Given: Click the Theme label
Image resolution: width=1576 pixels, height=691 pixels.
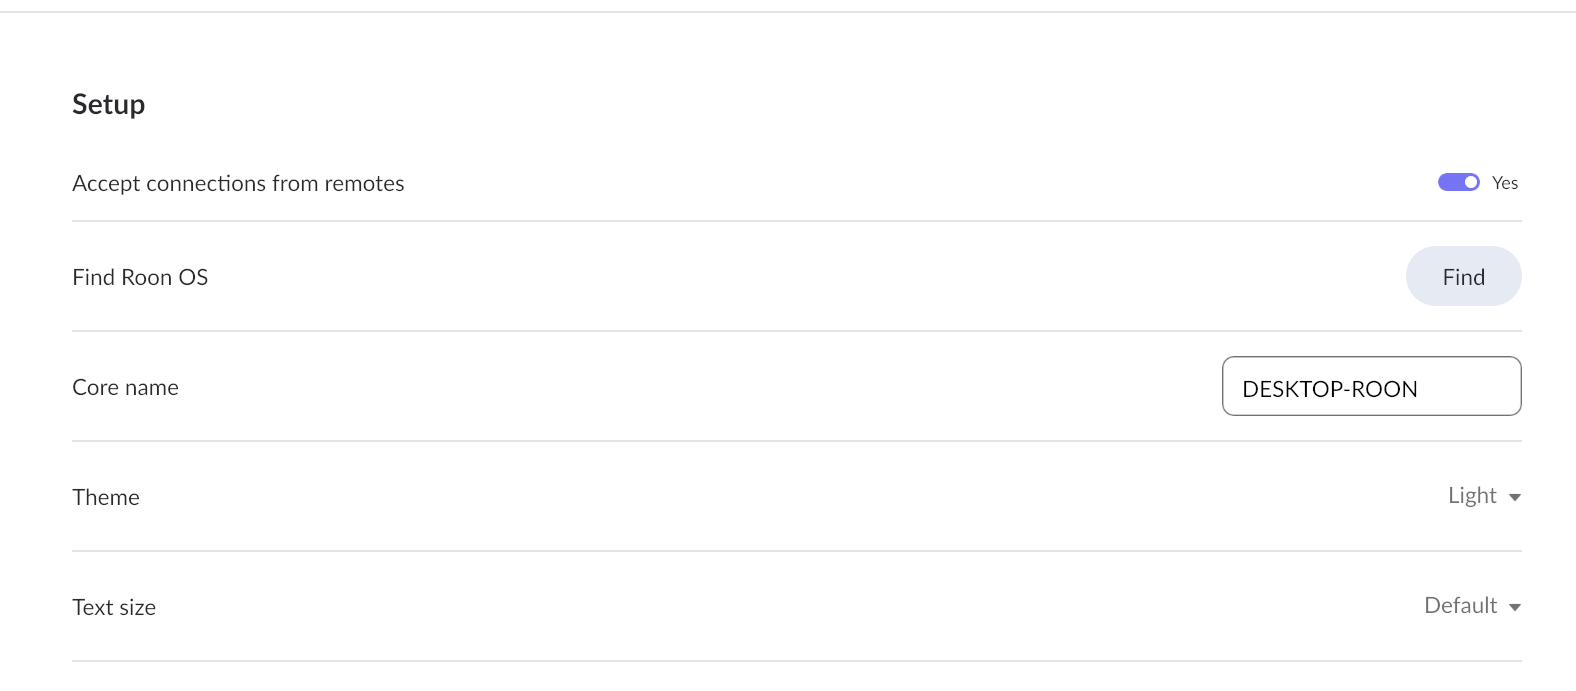Looking at the screenshot, I should pos(106,498).
